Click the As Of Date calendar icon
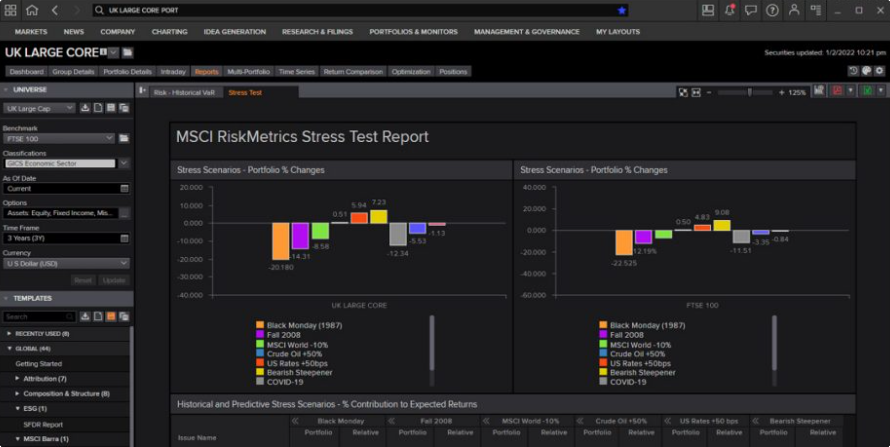 [x=124, y=188]
